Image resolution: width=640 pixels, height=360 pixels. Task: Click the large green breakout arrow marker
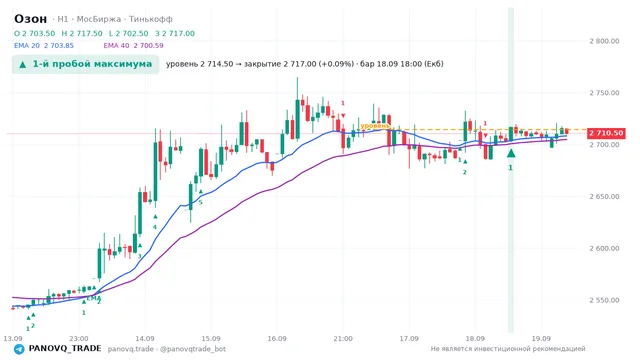click(511, 153)
